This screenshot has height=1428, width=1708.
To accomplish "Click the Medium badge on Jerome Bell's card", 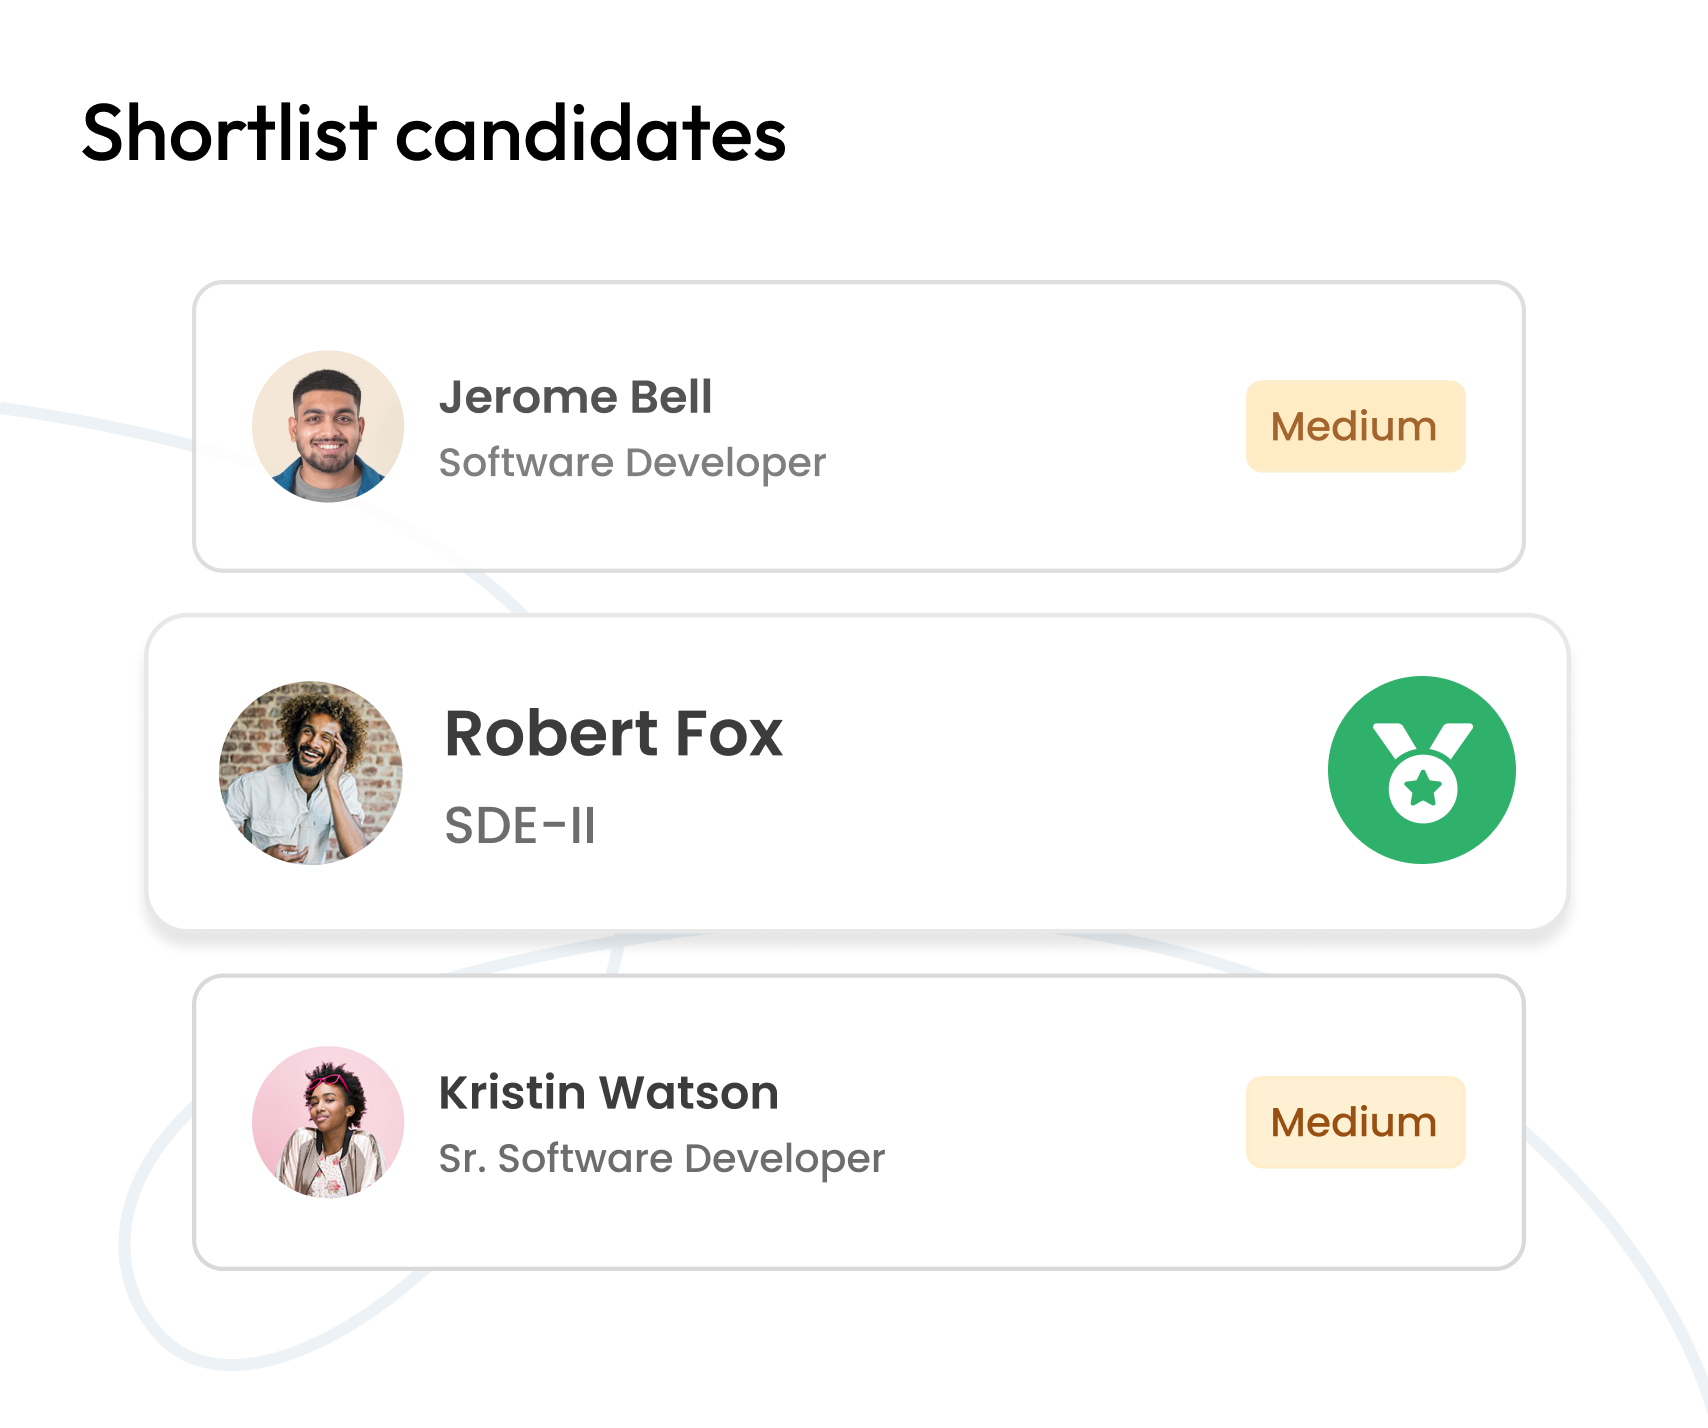I will (1355, 427).
